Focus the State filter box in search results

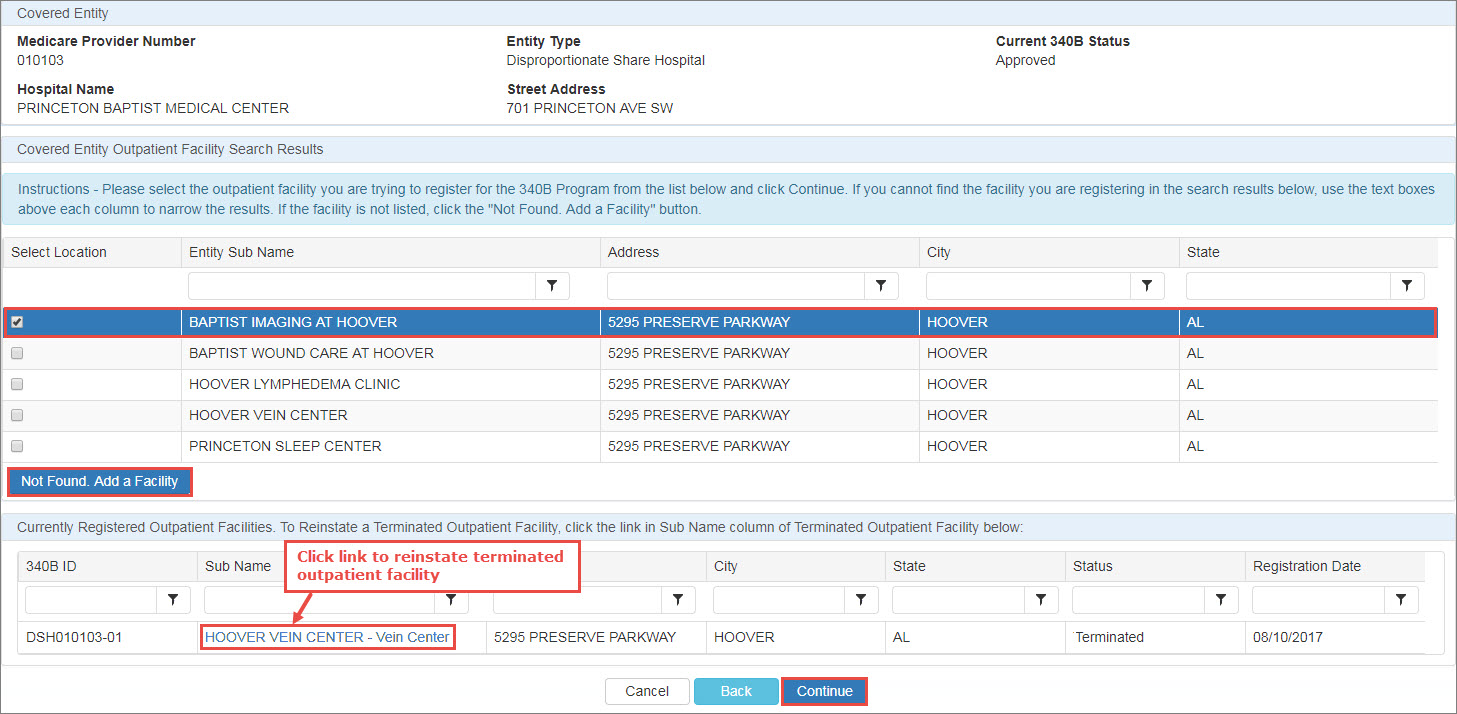[1288, 286]
